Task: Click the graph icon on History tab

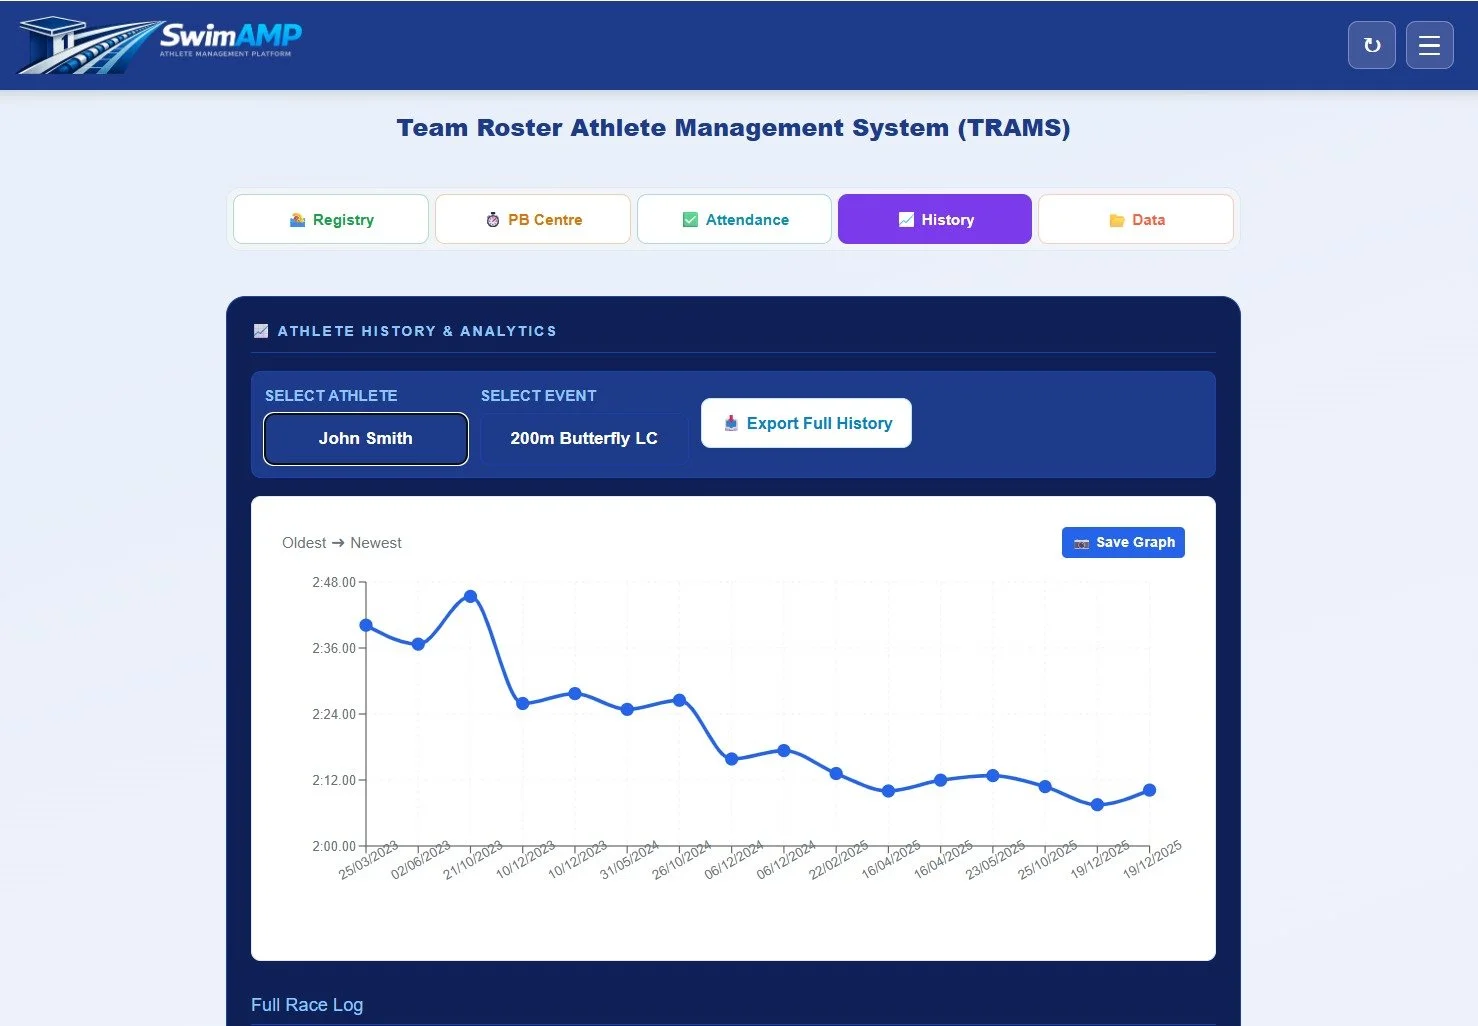Action: point(906,220)
